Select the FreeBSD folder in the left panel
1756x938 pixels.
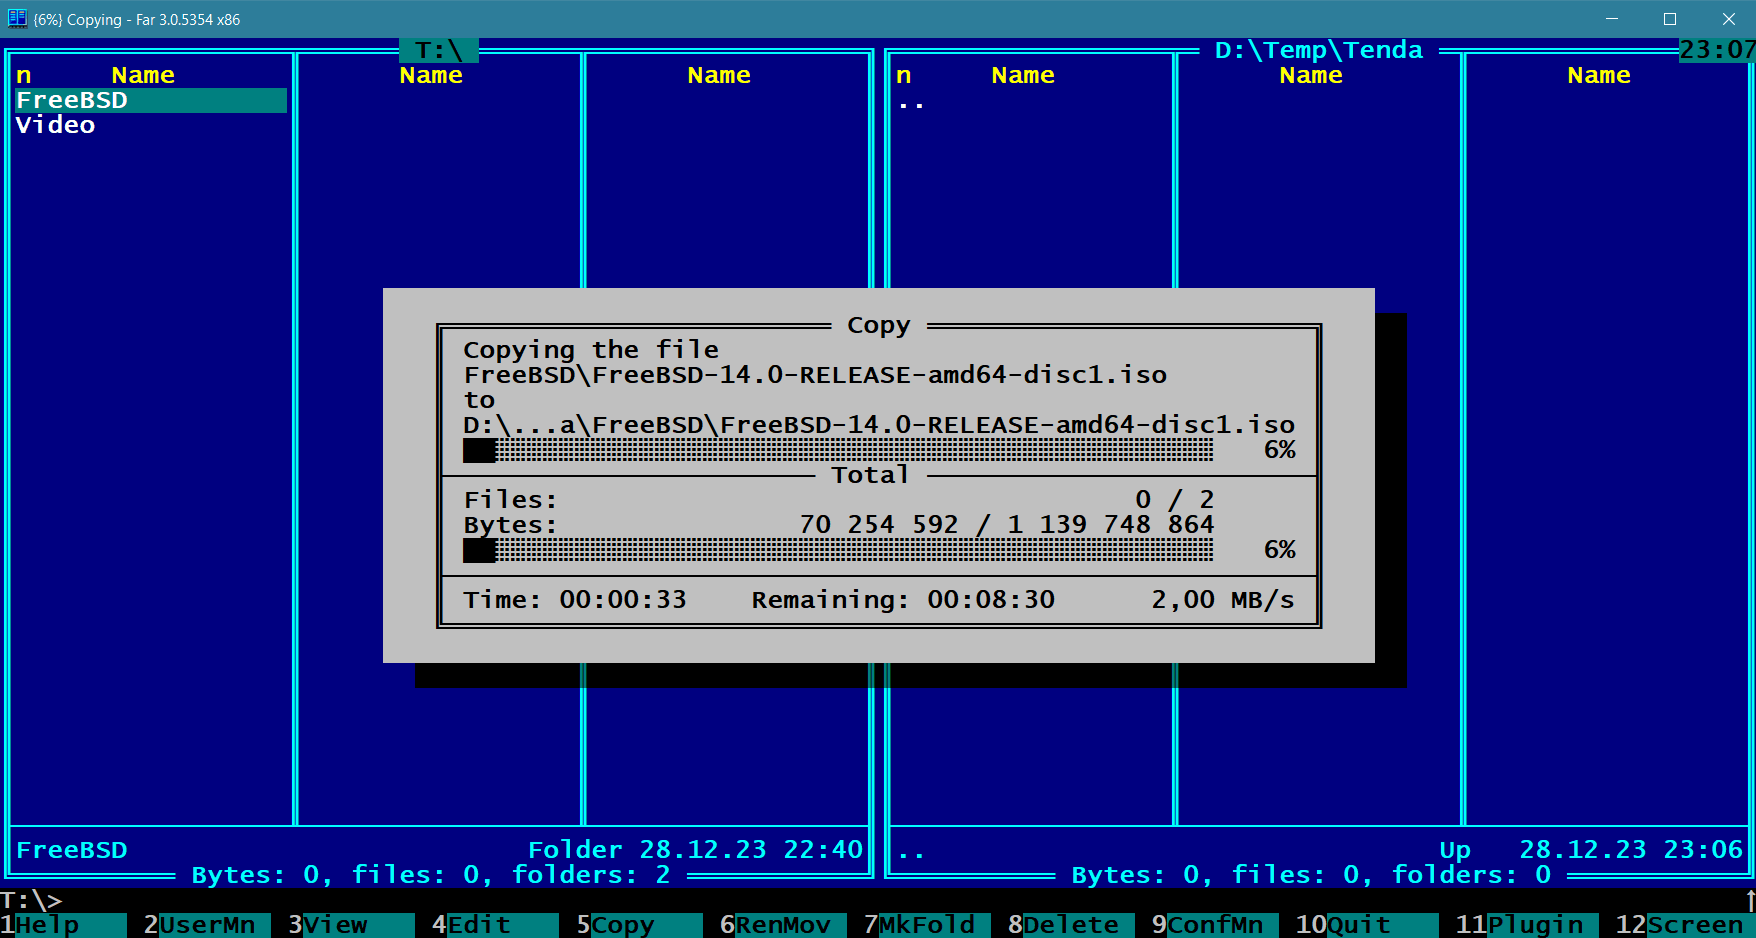coord(151,100)
